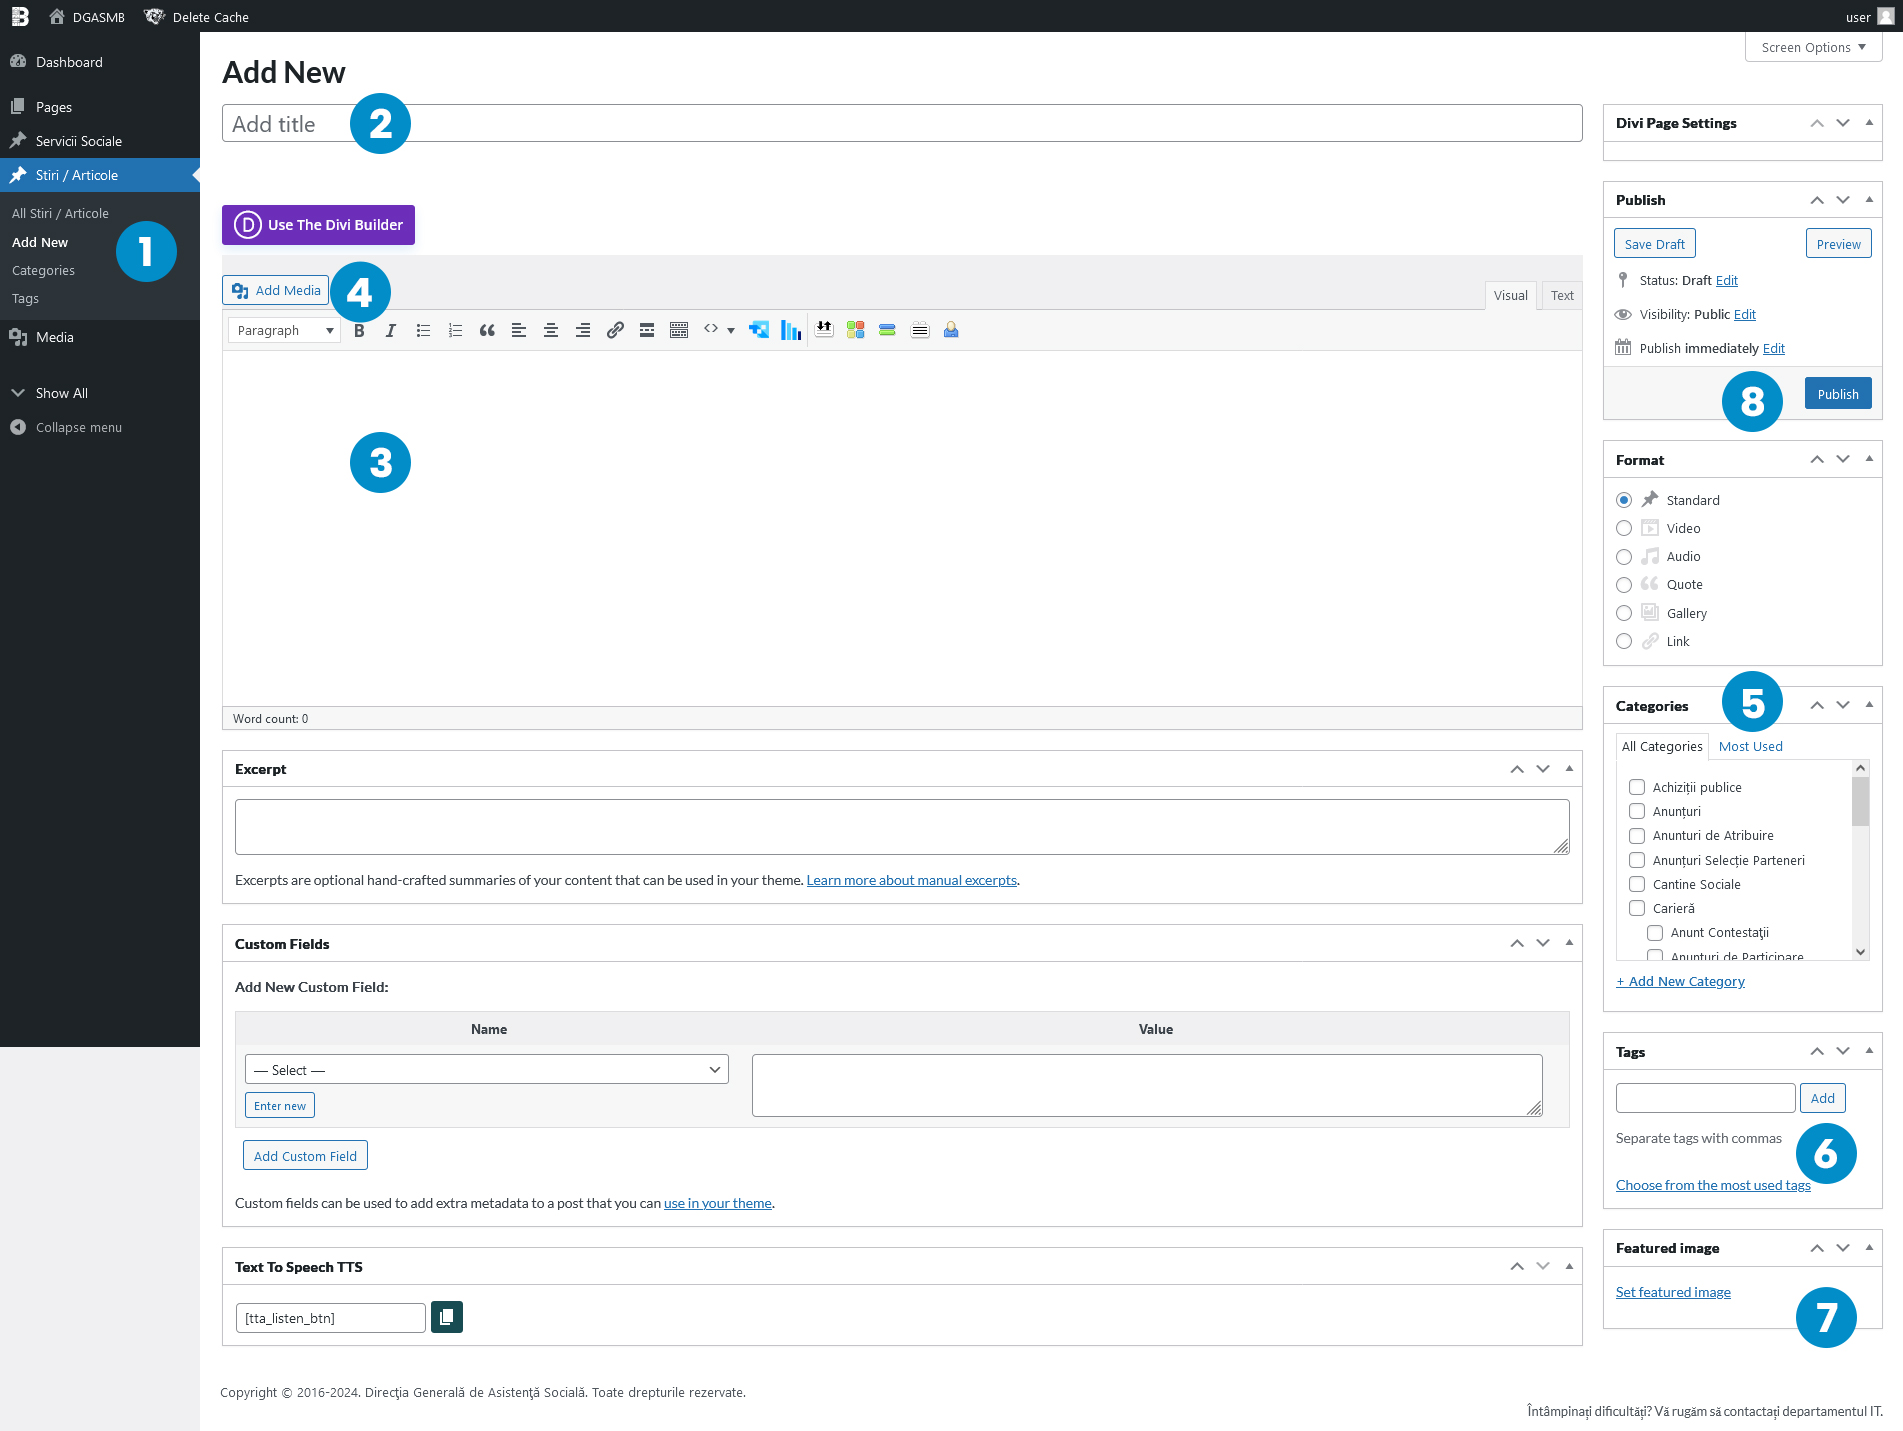
Task: Click the colored four-squares toolbar icon
Action: [x=855, y=330]
